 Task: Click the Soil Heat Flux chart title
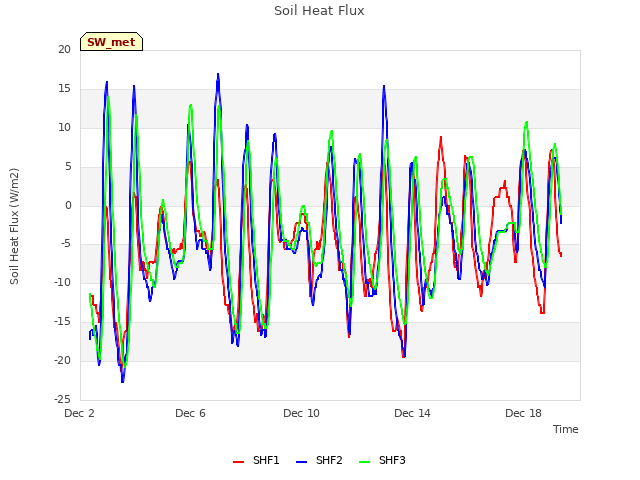(319, 11)
